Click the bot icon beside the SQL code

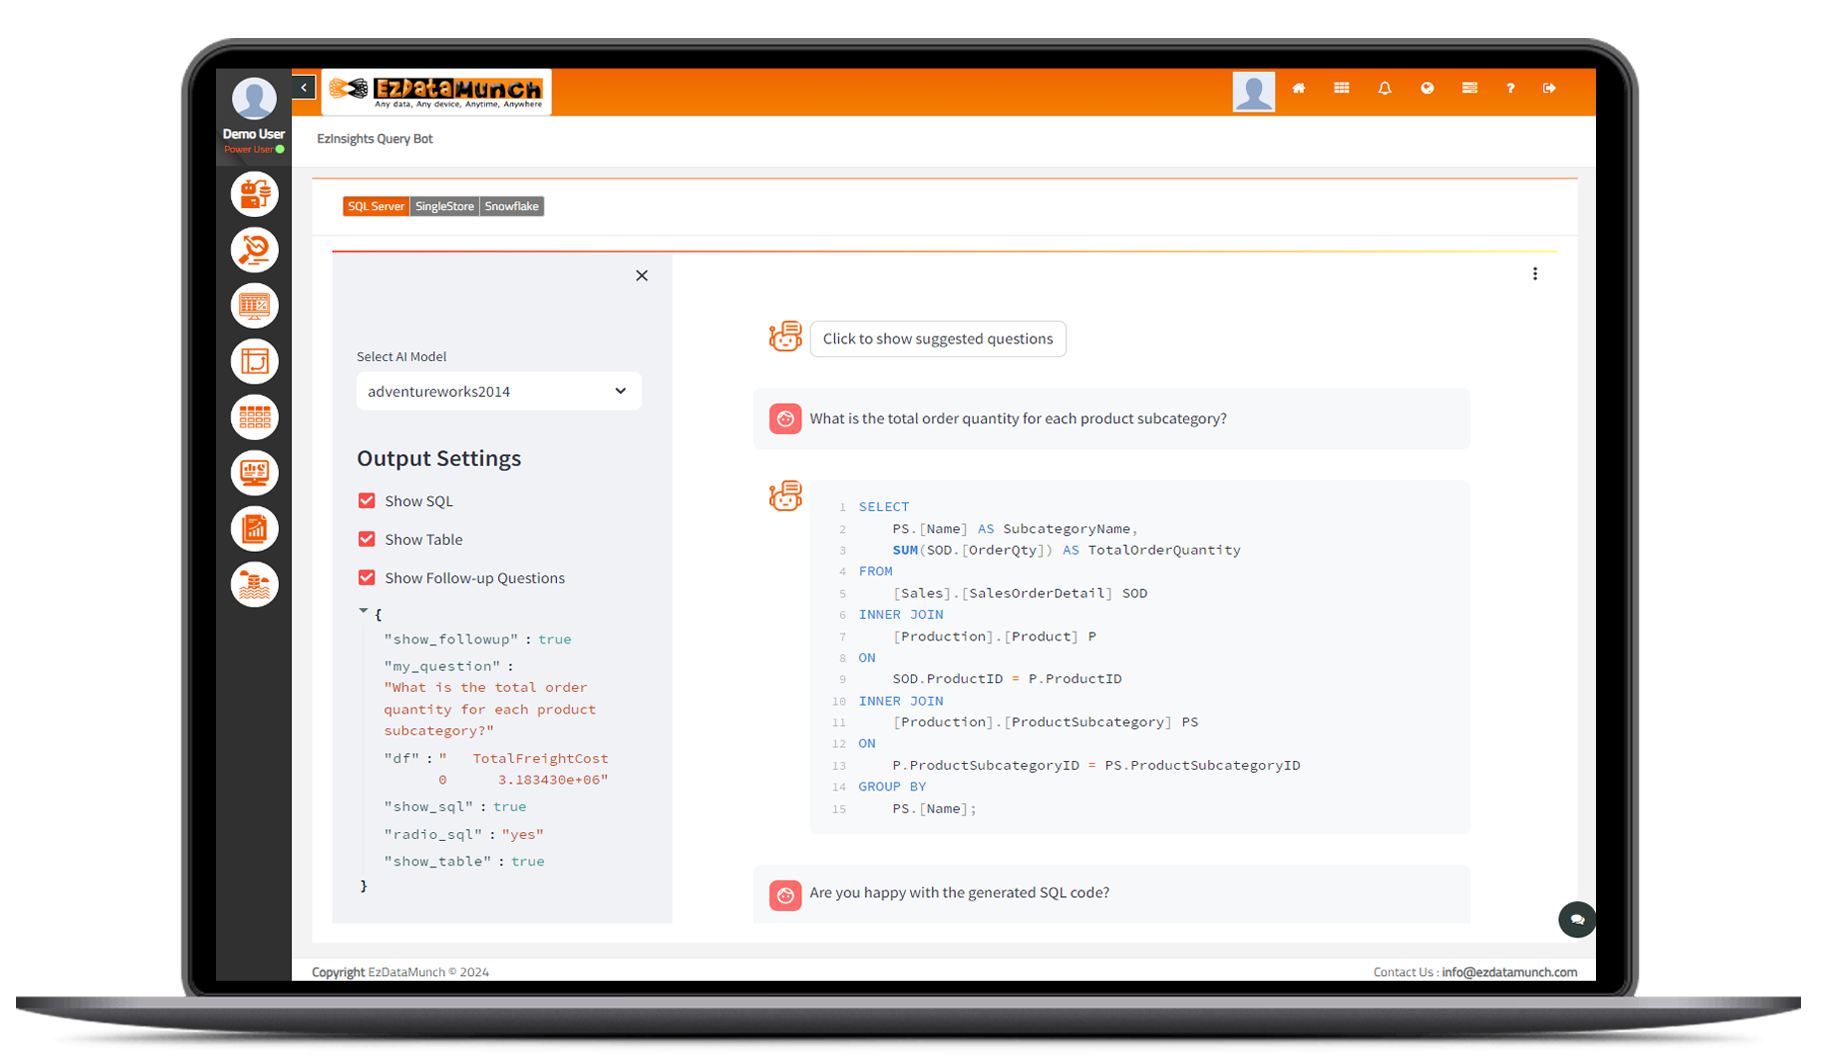tap(785, 495)
